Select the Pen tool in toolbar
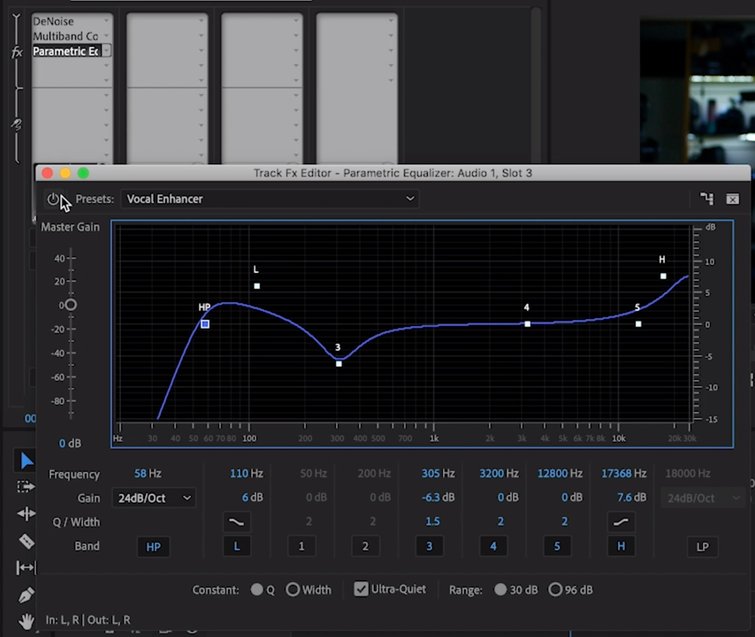The height and width of the screenshot is (637, 755). click(26, 595)
